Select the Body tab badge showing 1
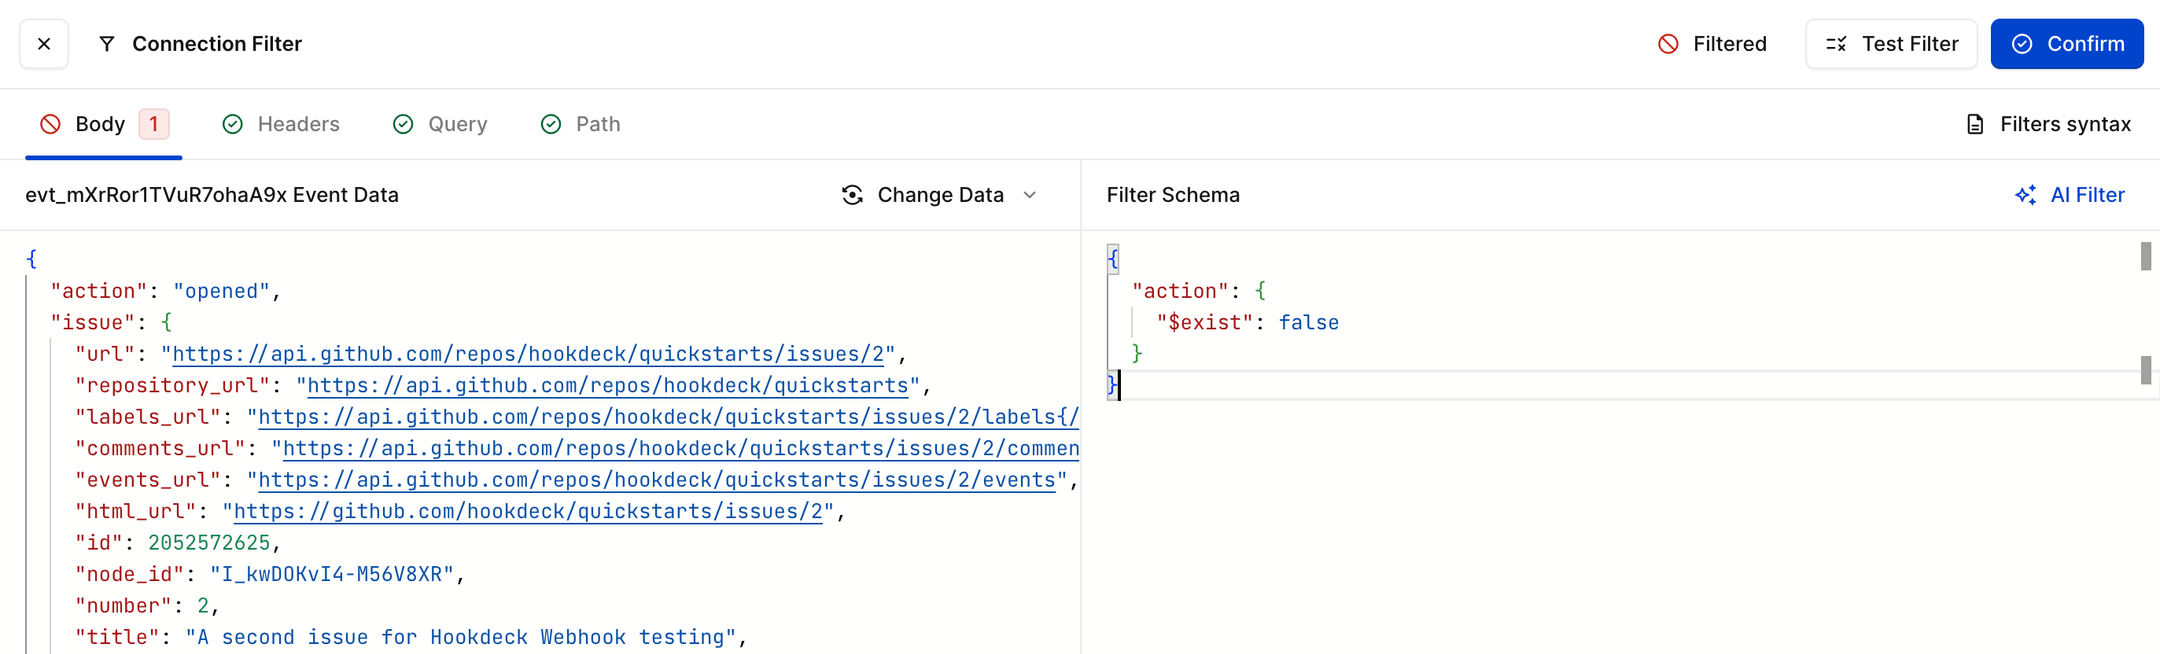The height and width of the screenshot is (654, 2160). pyautogui.click(x=154, y=123)
